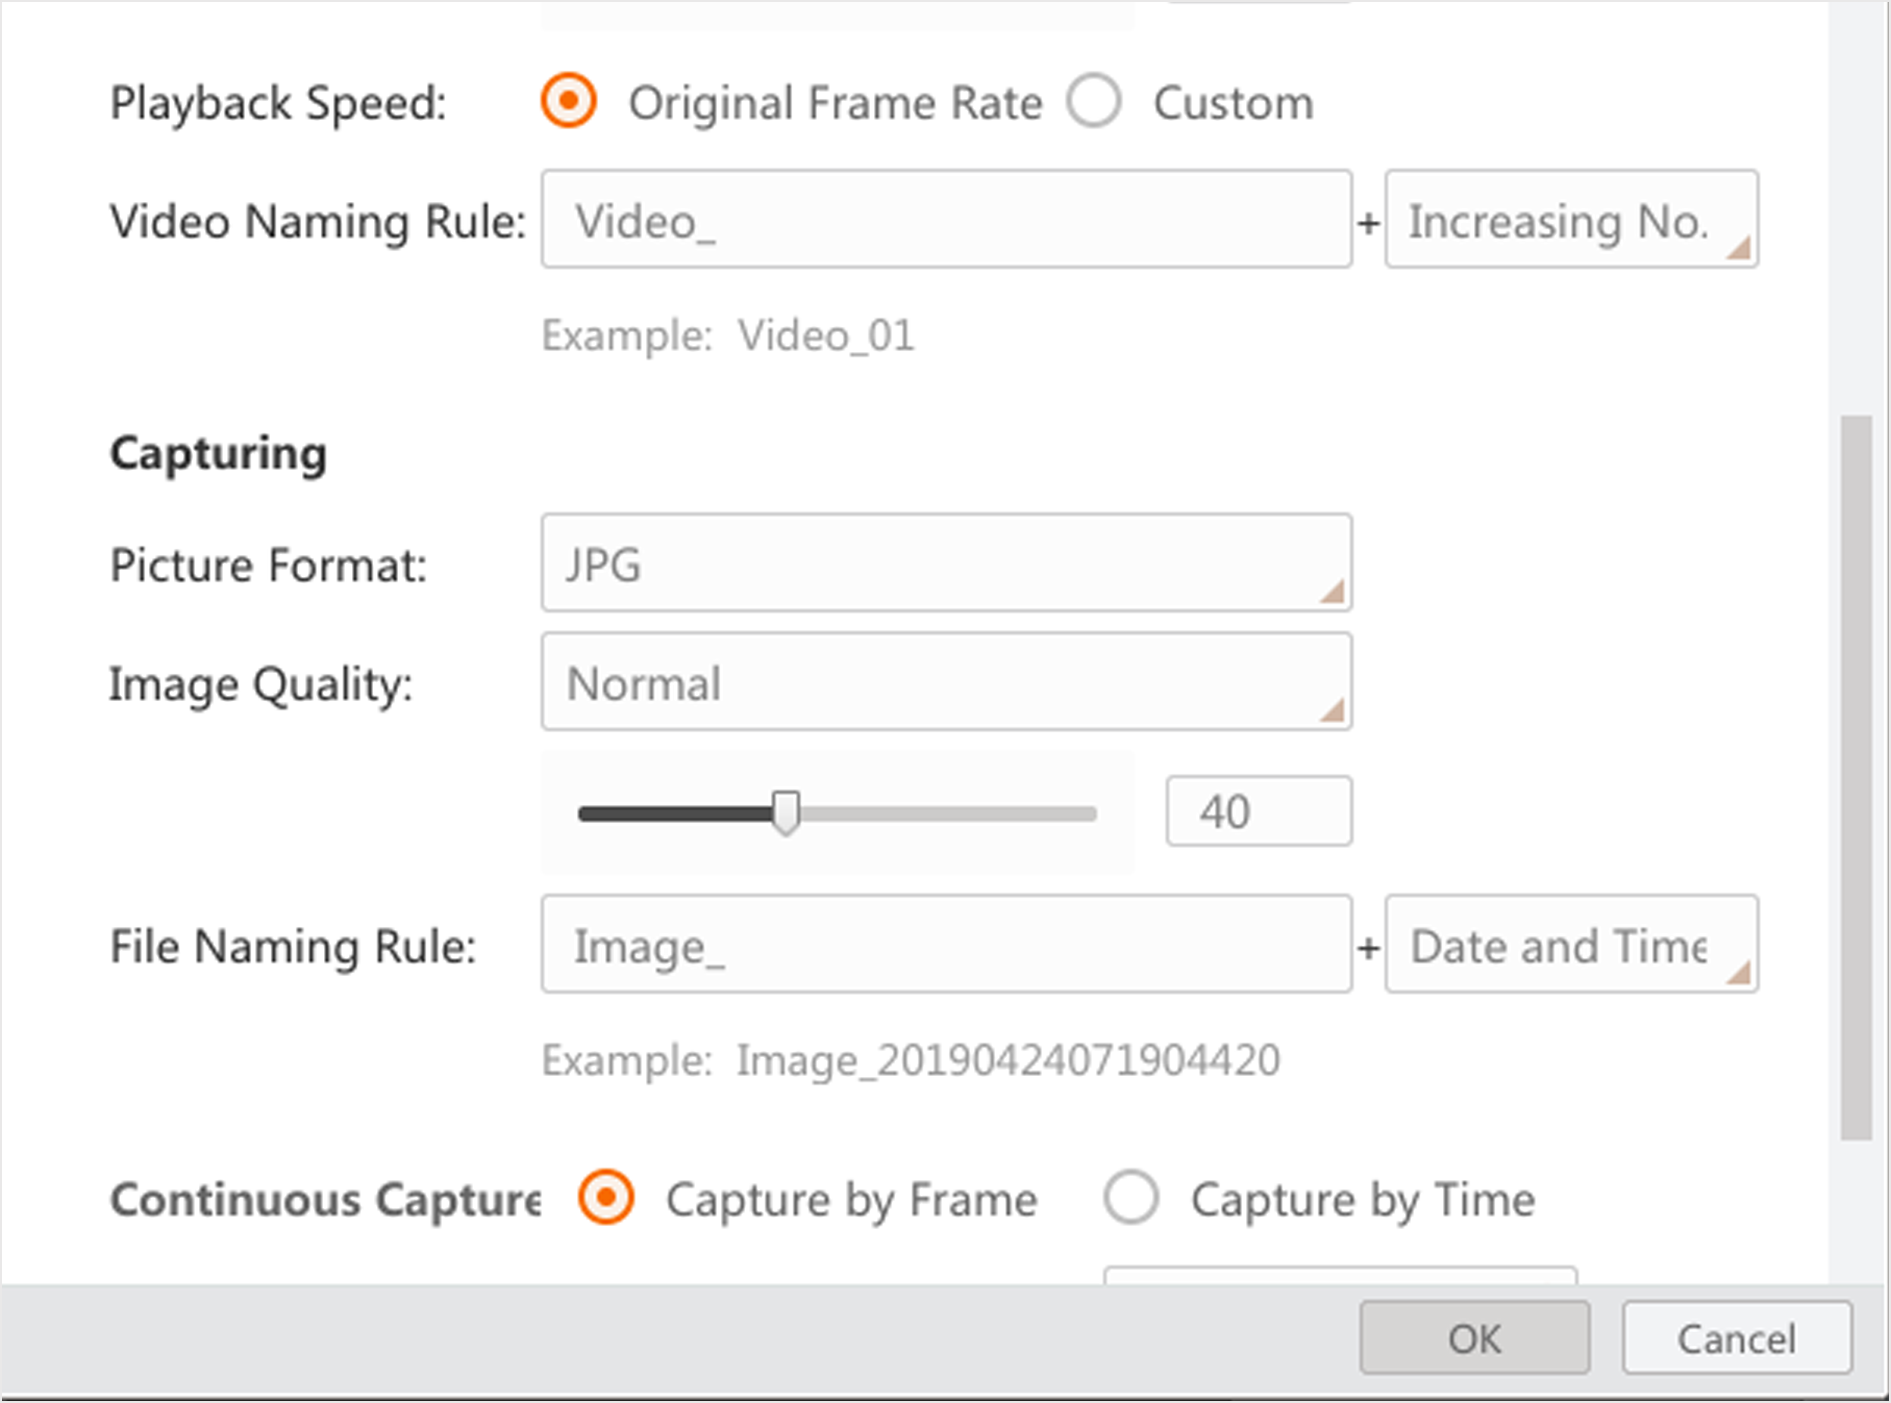Screen dimensions: 1891x1403
Task: Click scrollbar track below the thumb
Action: click(x=1856, y=1210)
